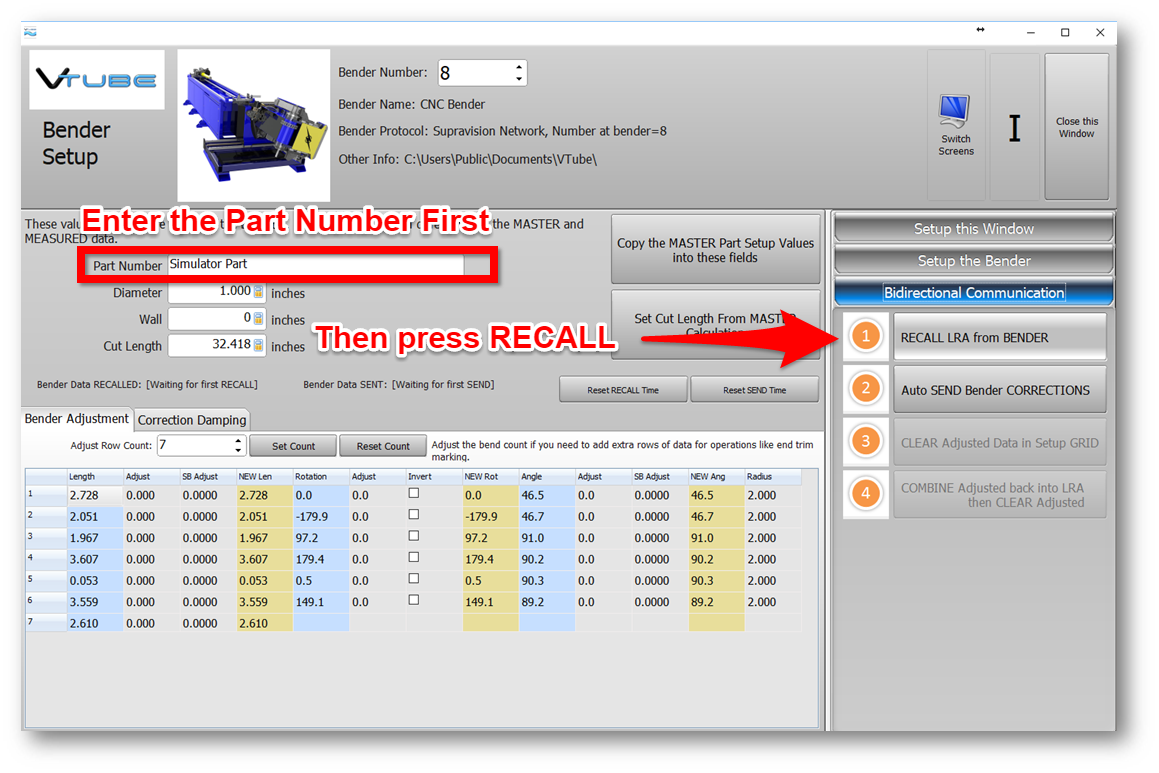Decrease the Adjust Row Count stepper
This screenshot has width=1159, height=773.
pyautogui.click(x=237, y=451)
